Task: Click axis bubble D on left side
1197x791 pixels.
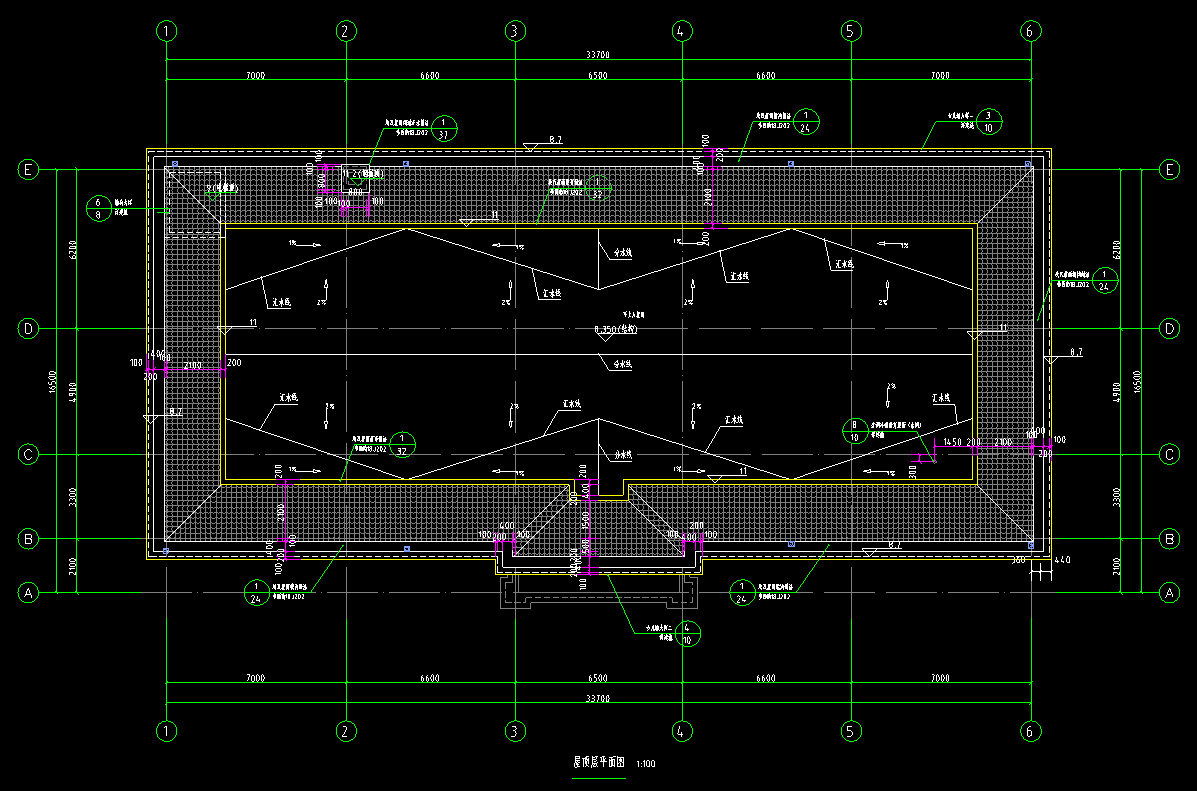Action: 29,328
